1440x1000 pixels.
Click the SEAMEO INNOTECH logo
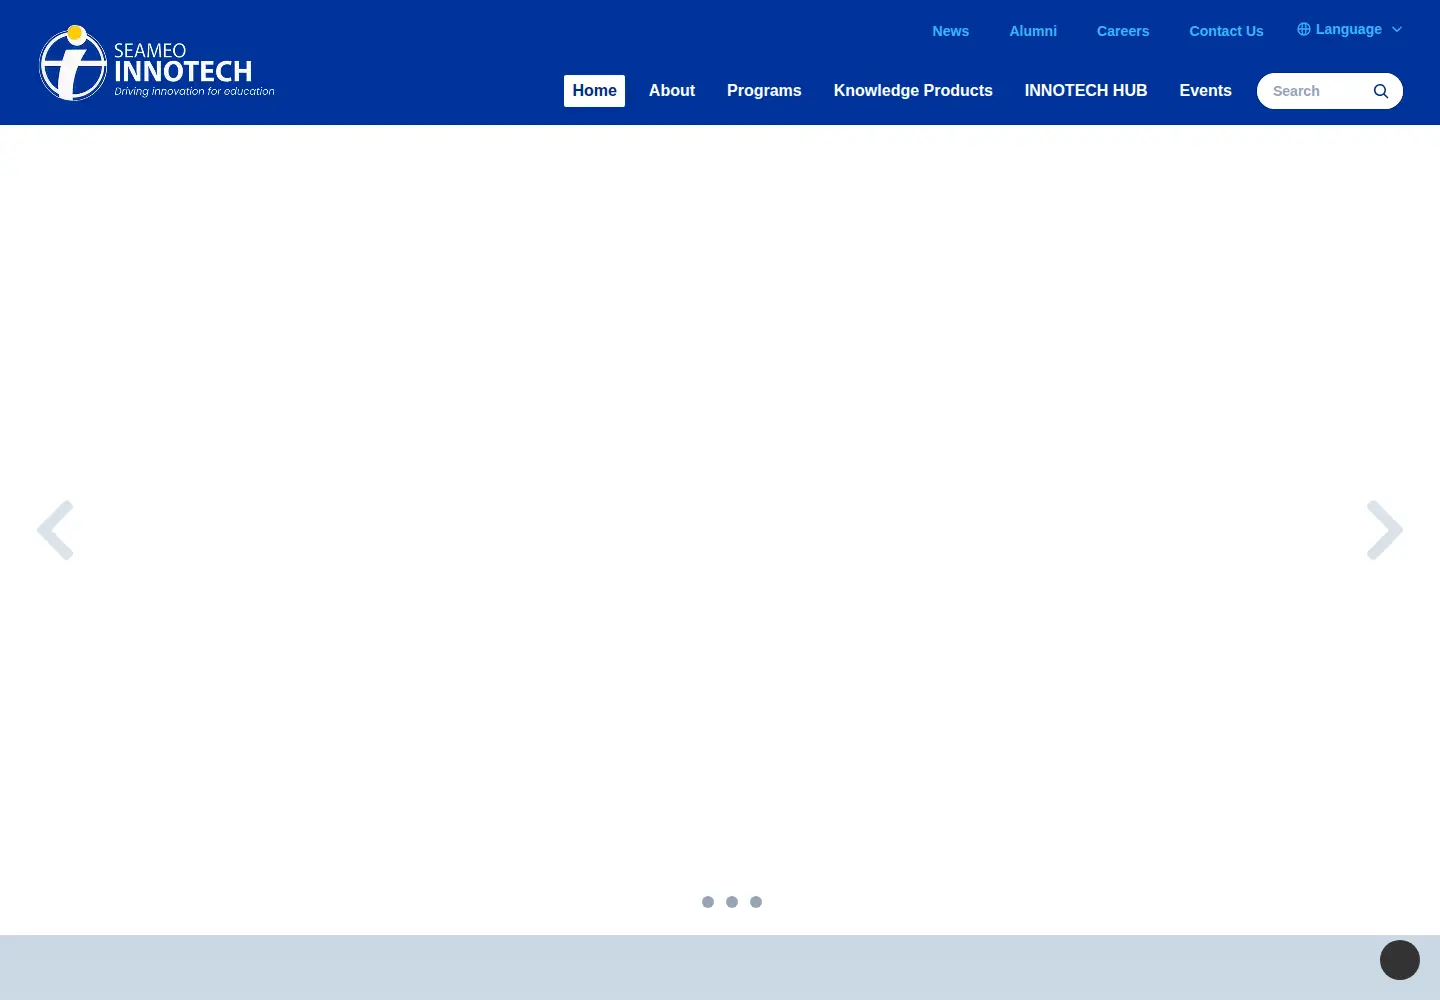(157, 63)
